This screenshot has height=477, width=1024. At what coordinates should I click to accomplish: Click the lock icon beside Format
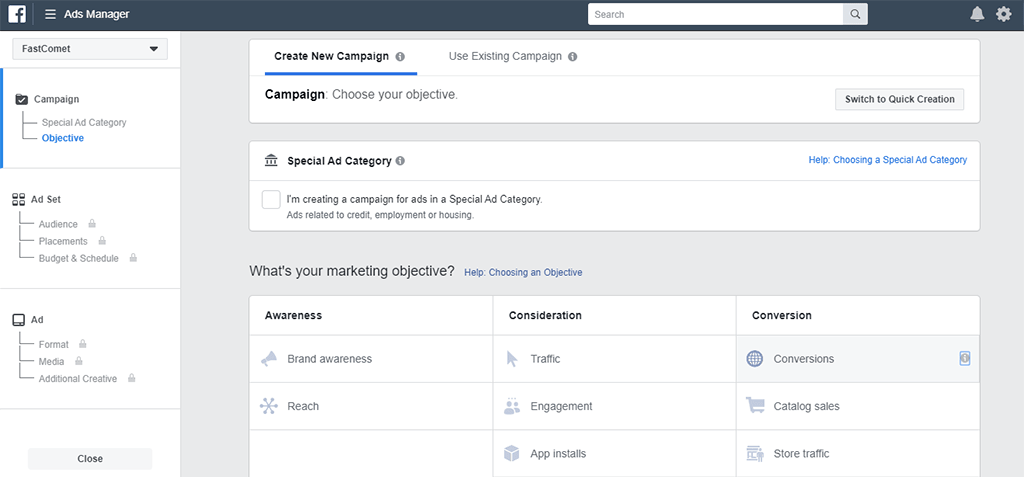pyautogui.click(x=82, y=344)
